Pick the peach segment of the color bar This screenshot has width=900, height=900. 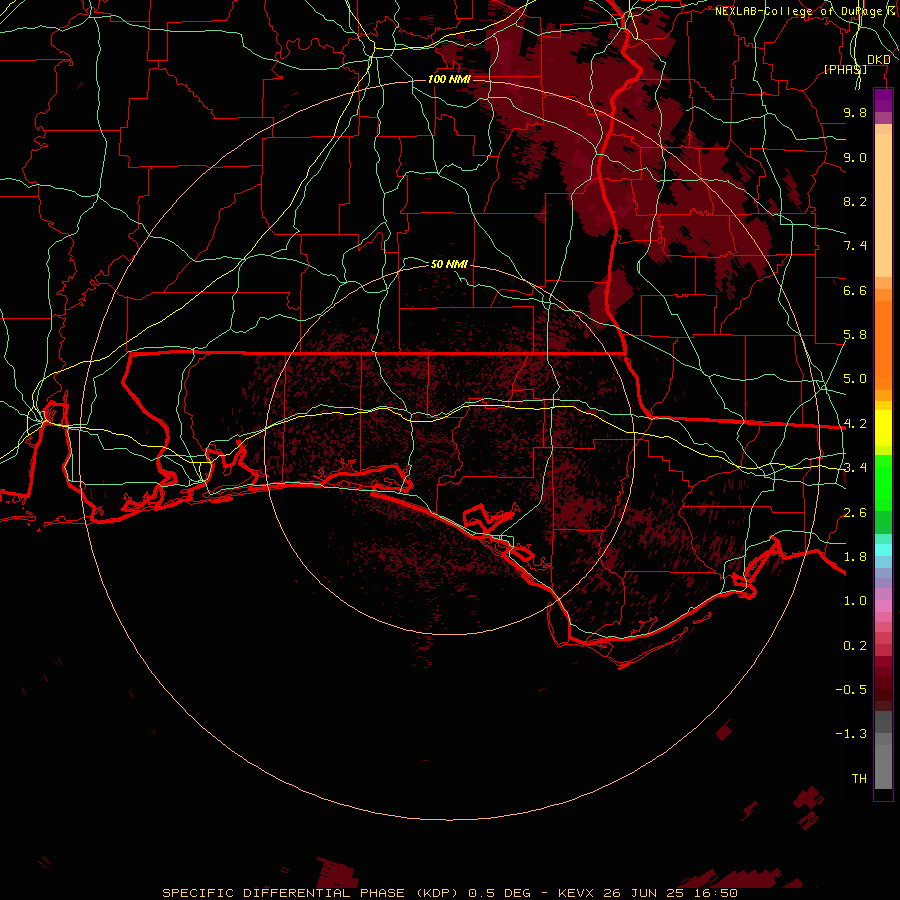[883, 205]
